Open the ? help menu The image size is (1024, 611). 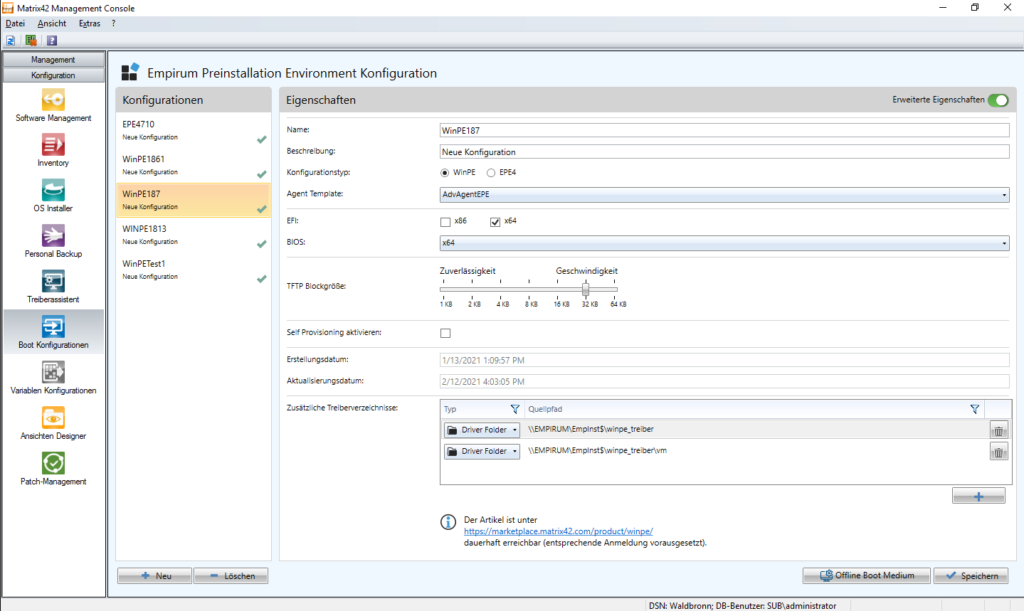(113, 24)
